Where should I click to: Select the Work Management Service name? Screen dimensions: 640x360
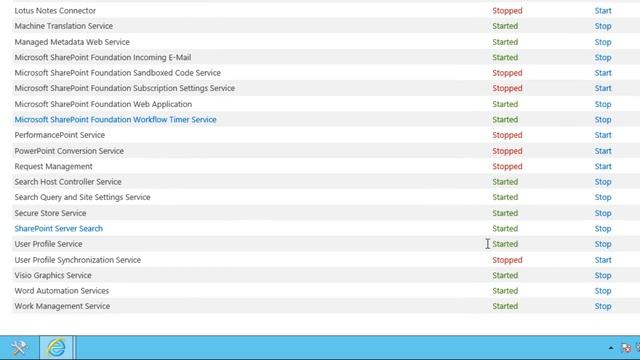pyautogui.click(x=62, y=306)
